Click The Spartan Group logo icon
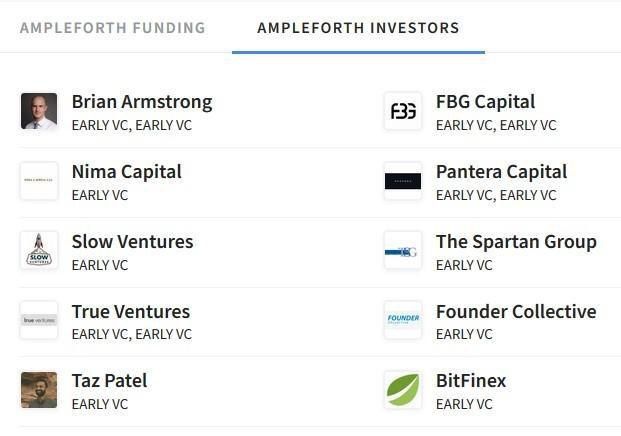621x436 pixels. [x=403, y=251]
